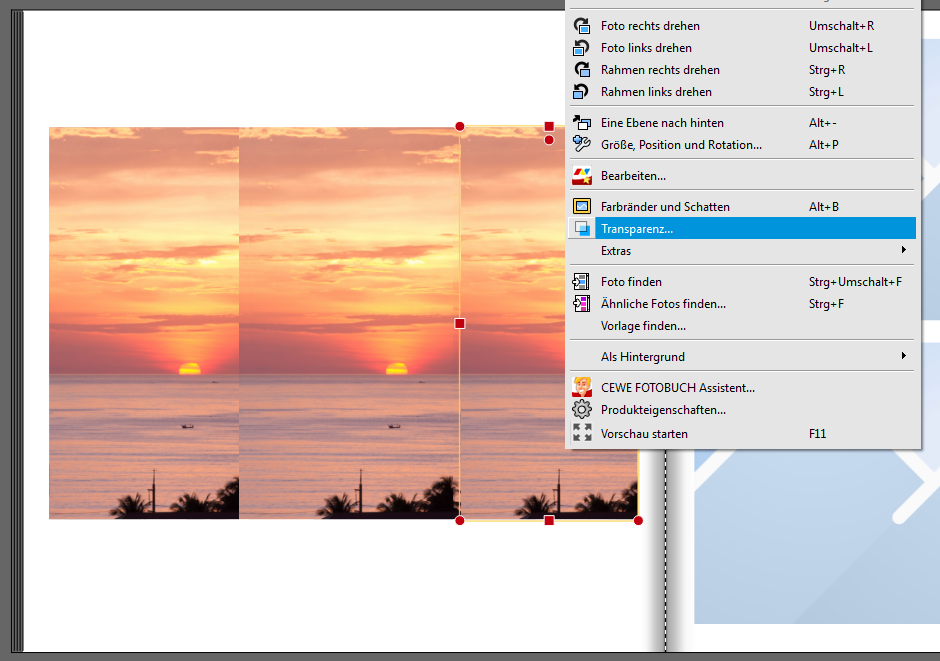
Task: Click the send layer backward icon
Action: [x=581, y=123]
